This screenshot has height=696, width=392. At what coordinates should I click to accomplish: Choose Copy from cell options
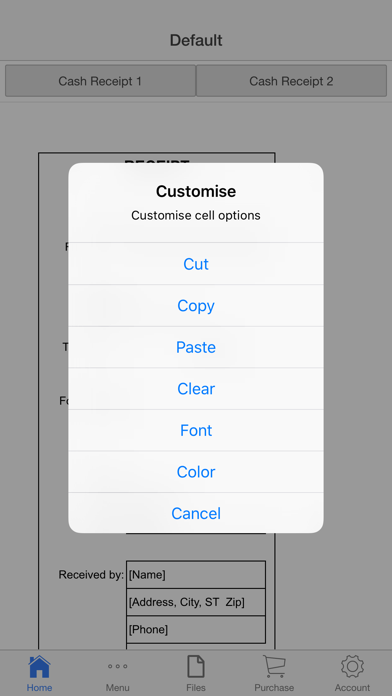coord(196,305)
